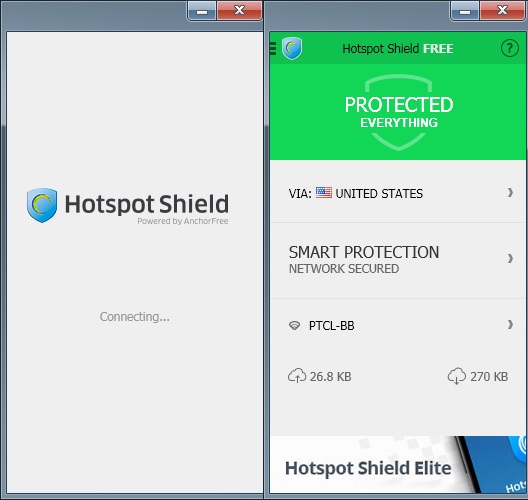
Task: Close the Hotspot Shield FREE window
Action: click(x=502, y=10)
